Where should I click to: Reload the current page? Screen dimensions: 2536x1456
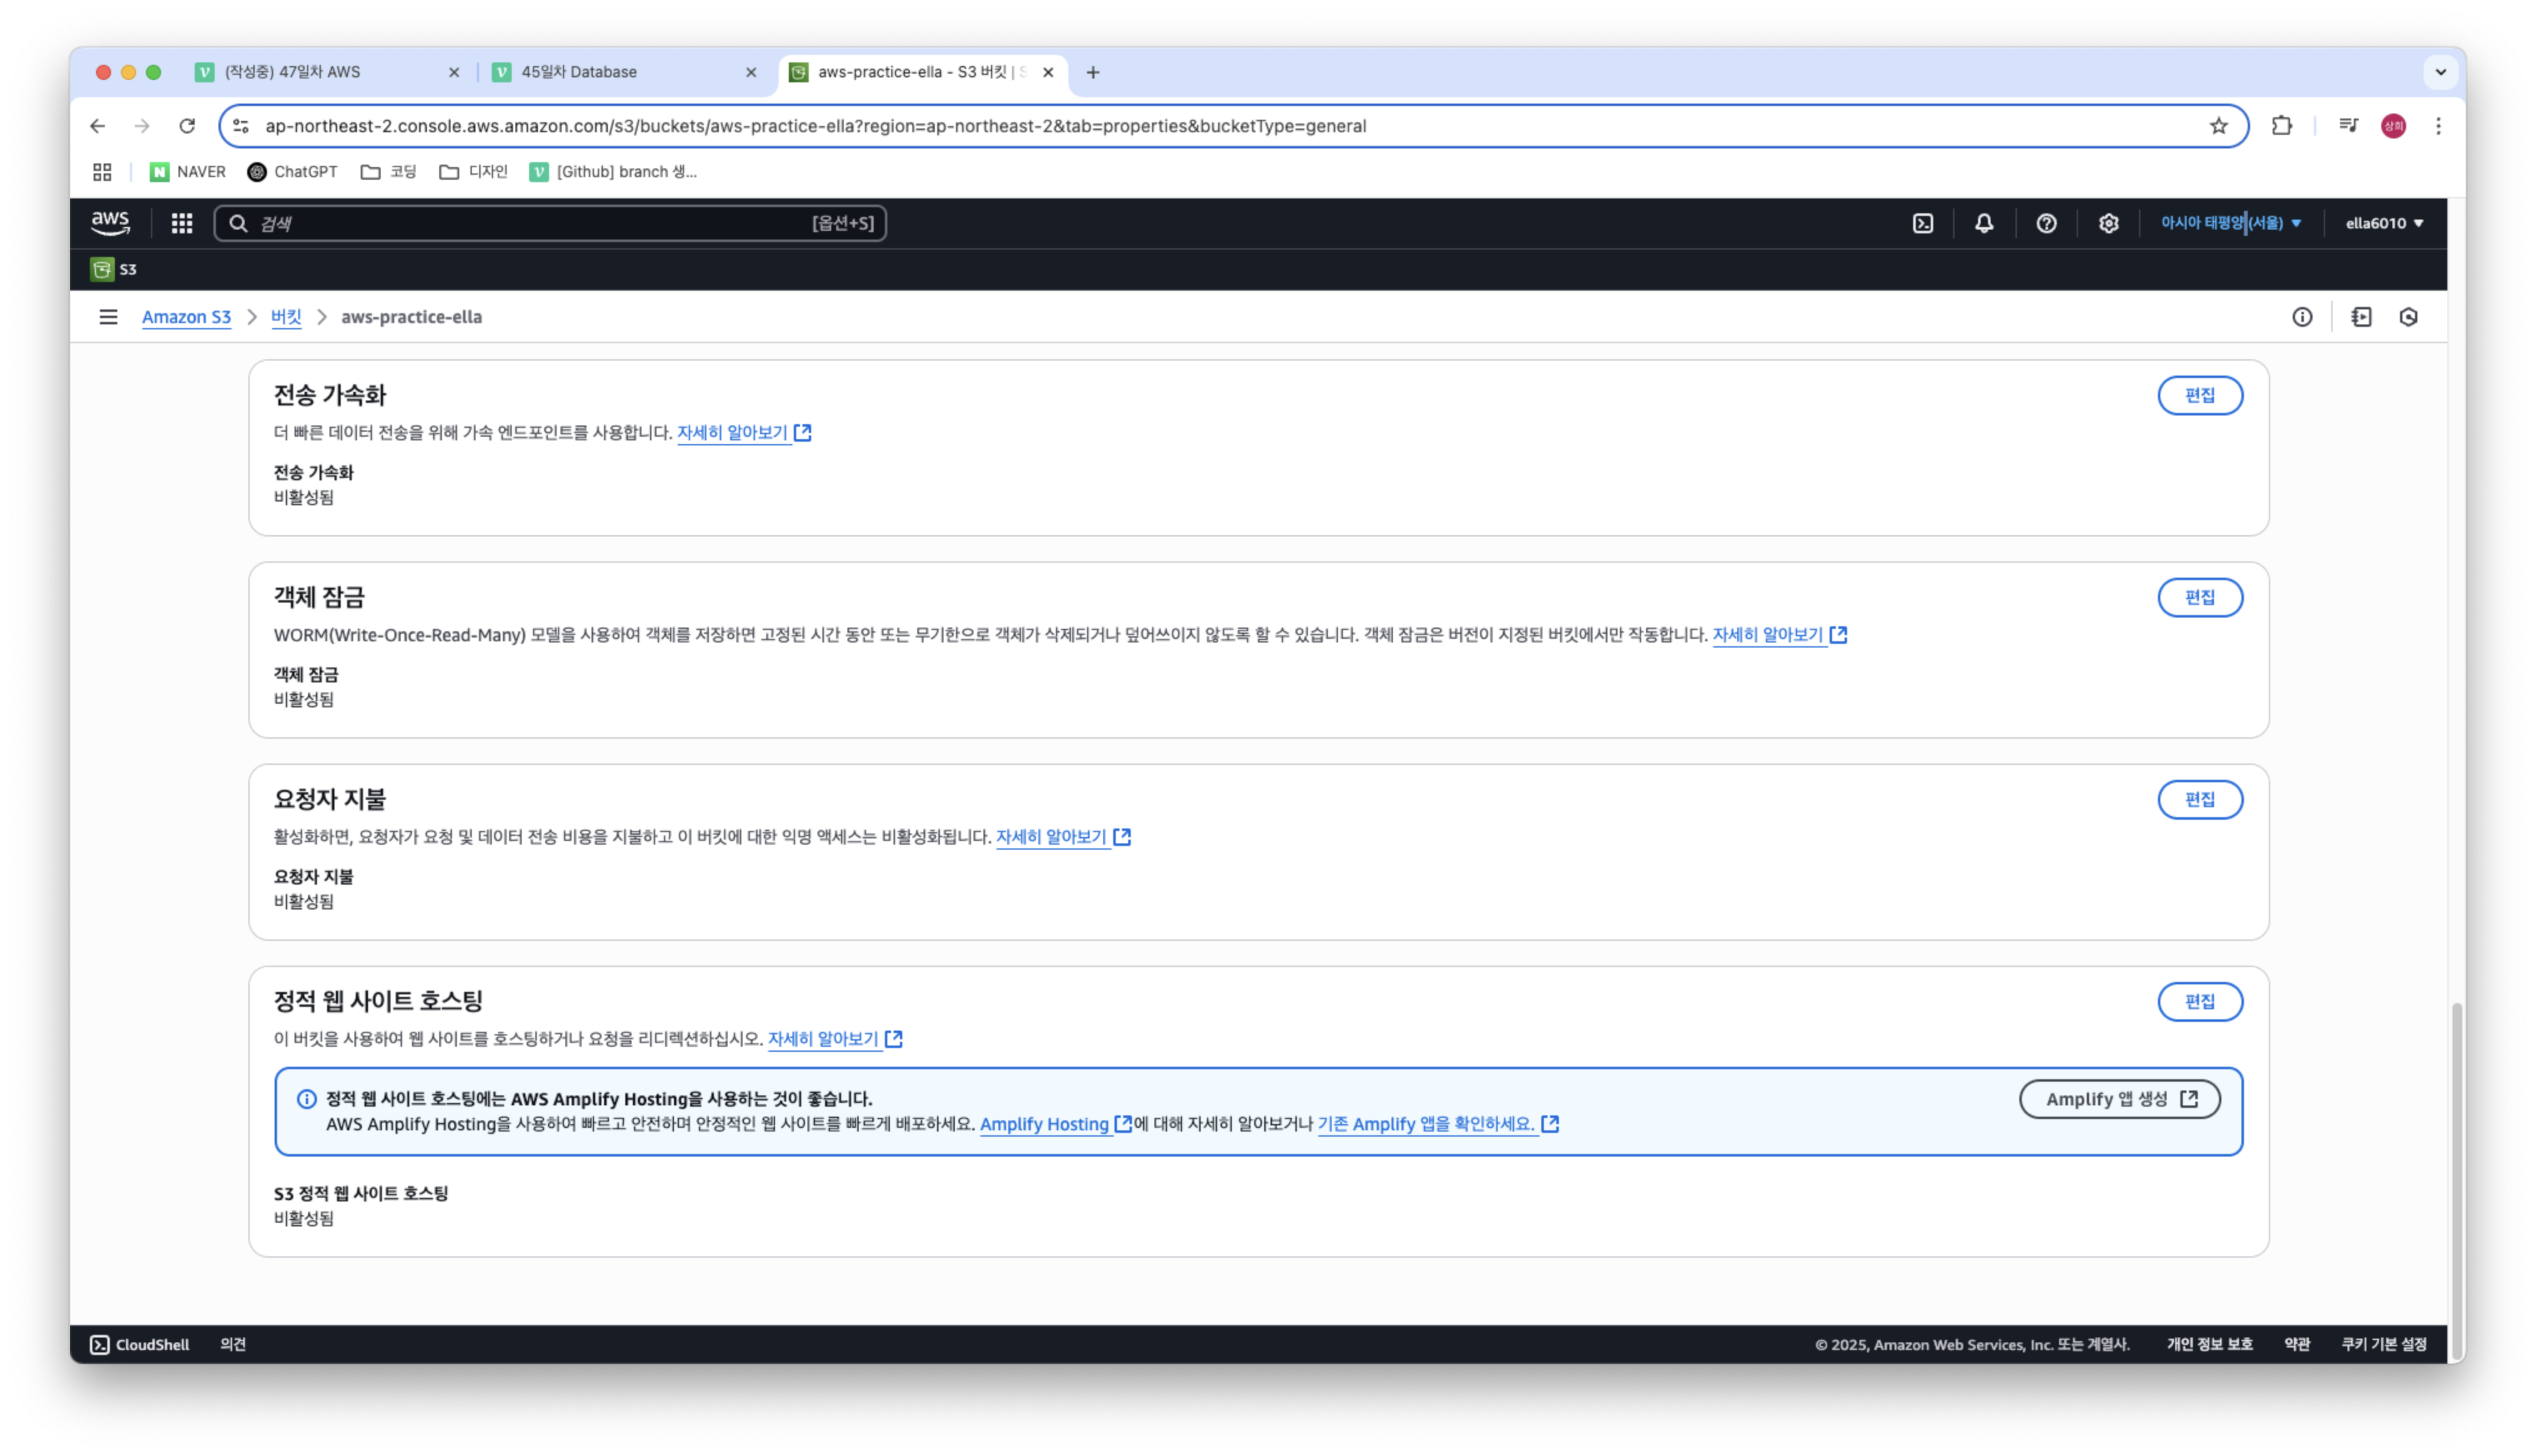click(x=187, y=126)
